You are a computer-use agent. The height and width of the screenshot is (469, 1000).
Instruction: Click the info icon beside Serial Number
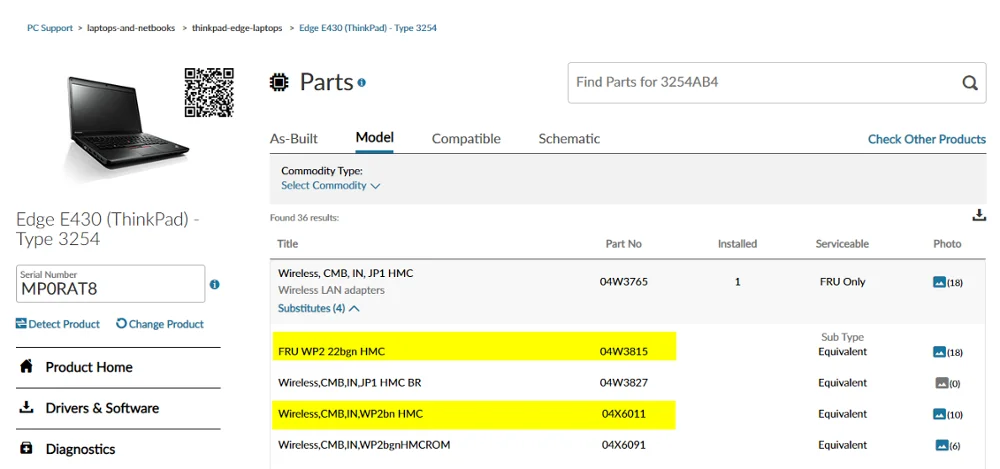point(214,284)
